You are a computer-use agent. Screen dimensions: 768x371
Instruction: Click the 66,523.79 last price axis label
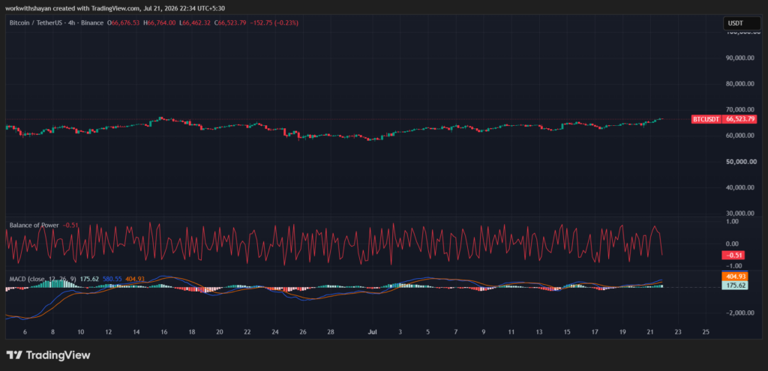(x=740, y=119)
